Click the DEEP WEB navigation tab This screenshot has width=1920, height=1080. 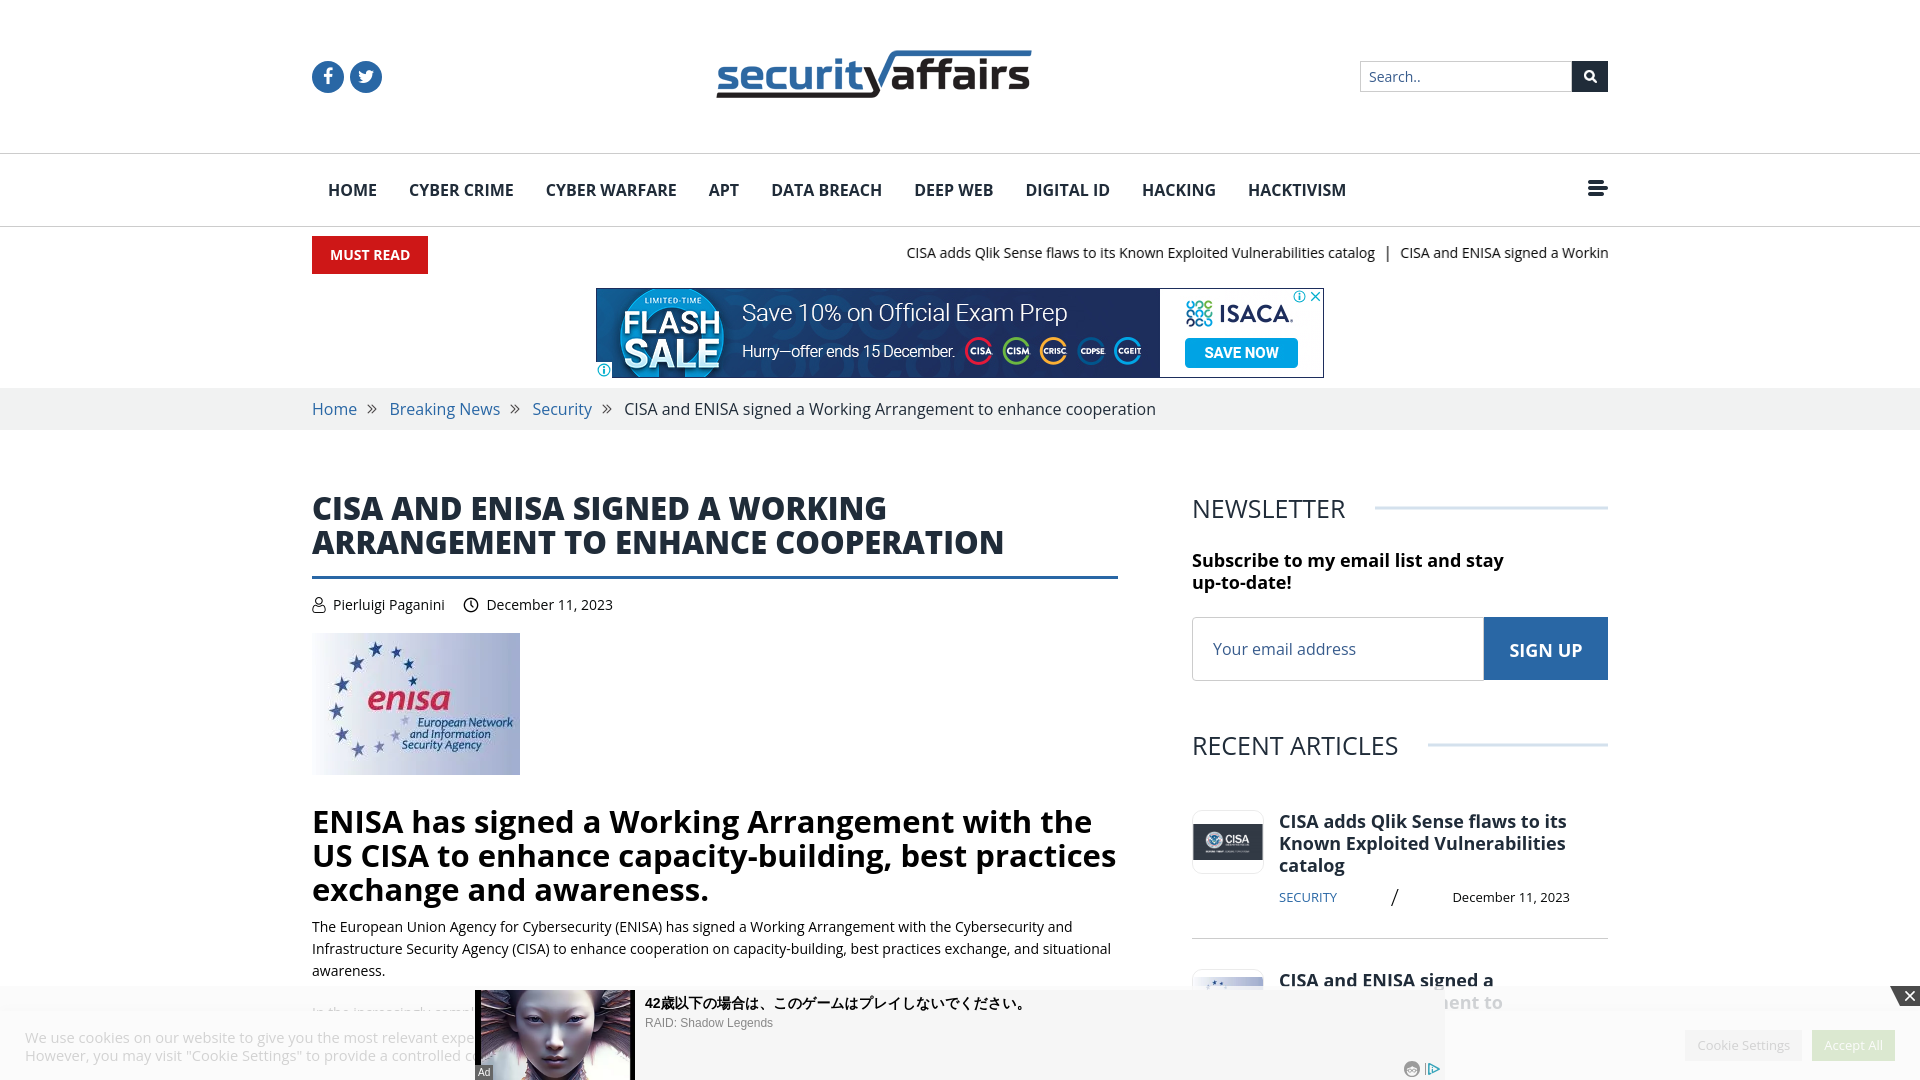[x=953, y=190]
